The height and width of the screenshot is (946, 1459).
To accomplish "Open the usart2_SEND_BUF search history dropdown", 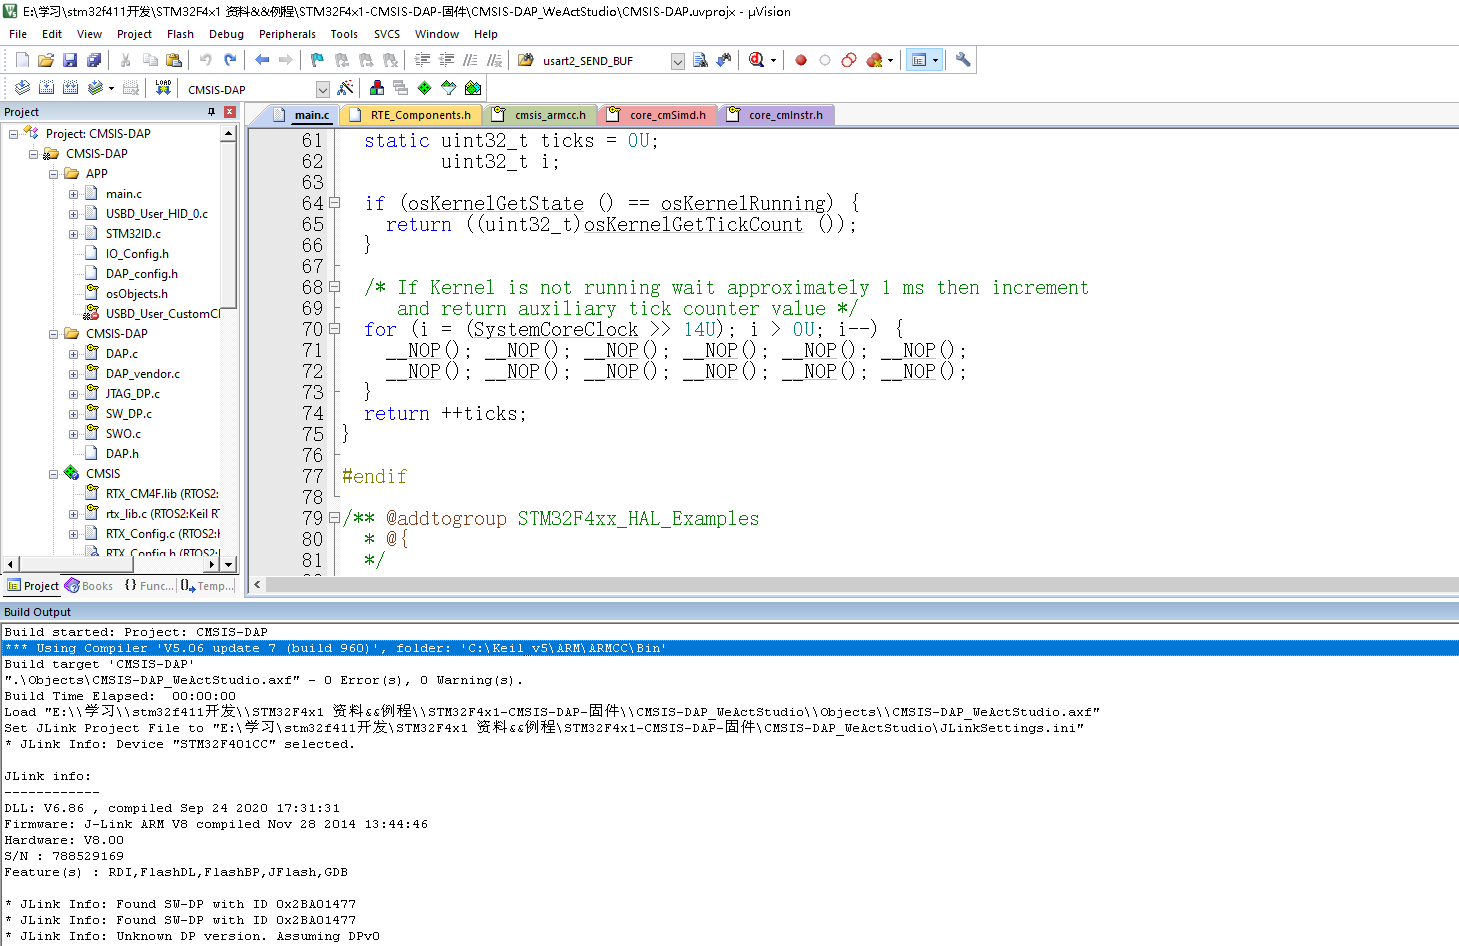I will click(x=676, y=60).
